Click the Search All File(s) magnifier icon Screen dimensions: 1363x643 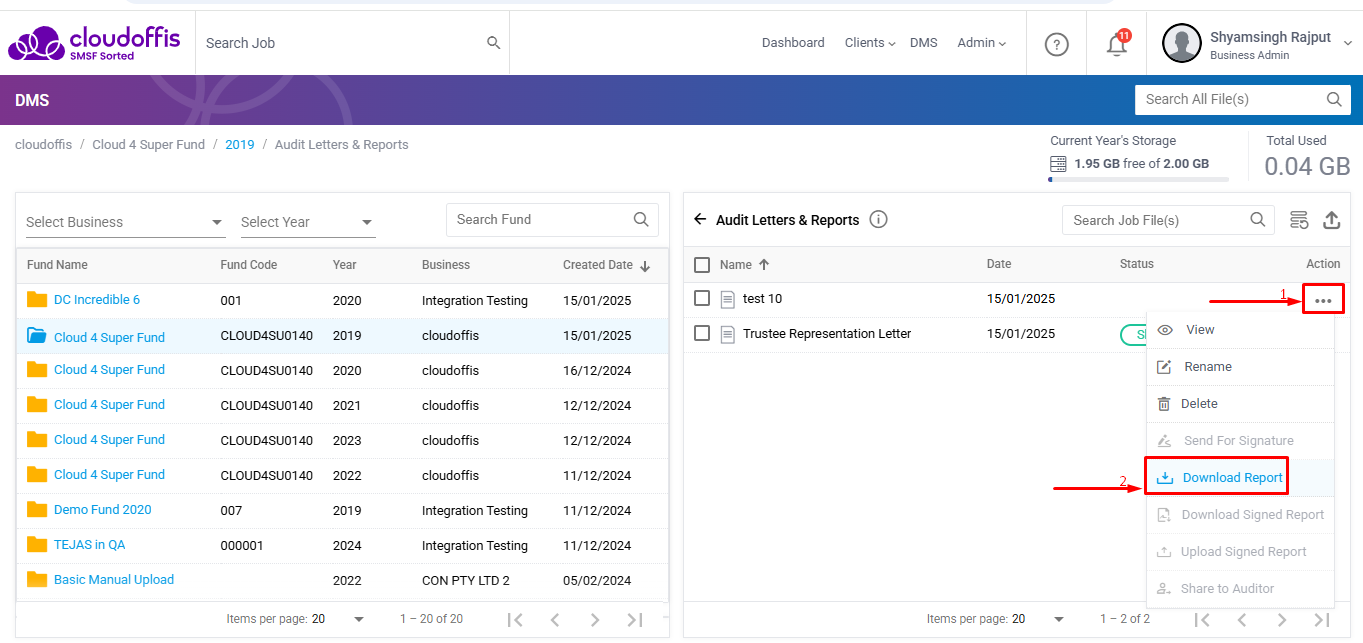(x=1334, y=99)
